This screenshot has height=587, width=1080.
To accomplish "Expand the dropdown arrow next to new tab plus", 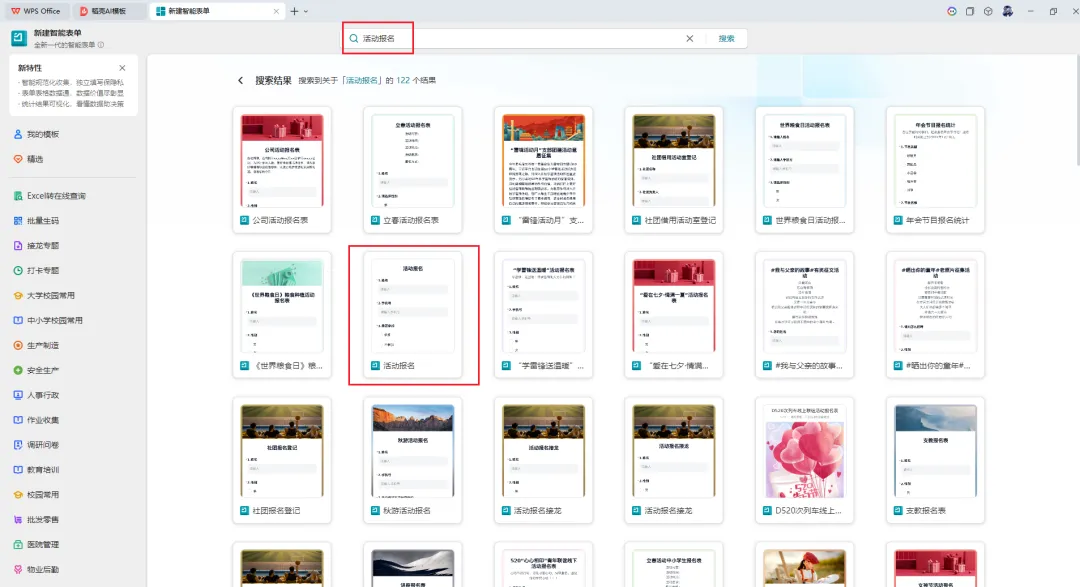I will (306, 11).
